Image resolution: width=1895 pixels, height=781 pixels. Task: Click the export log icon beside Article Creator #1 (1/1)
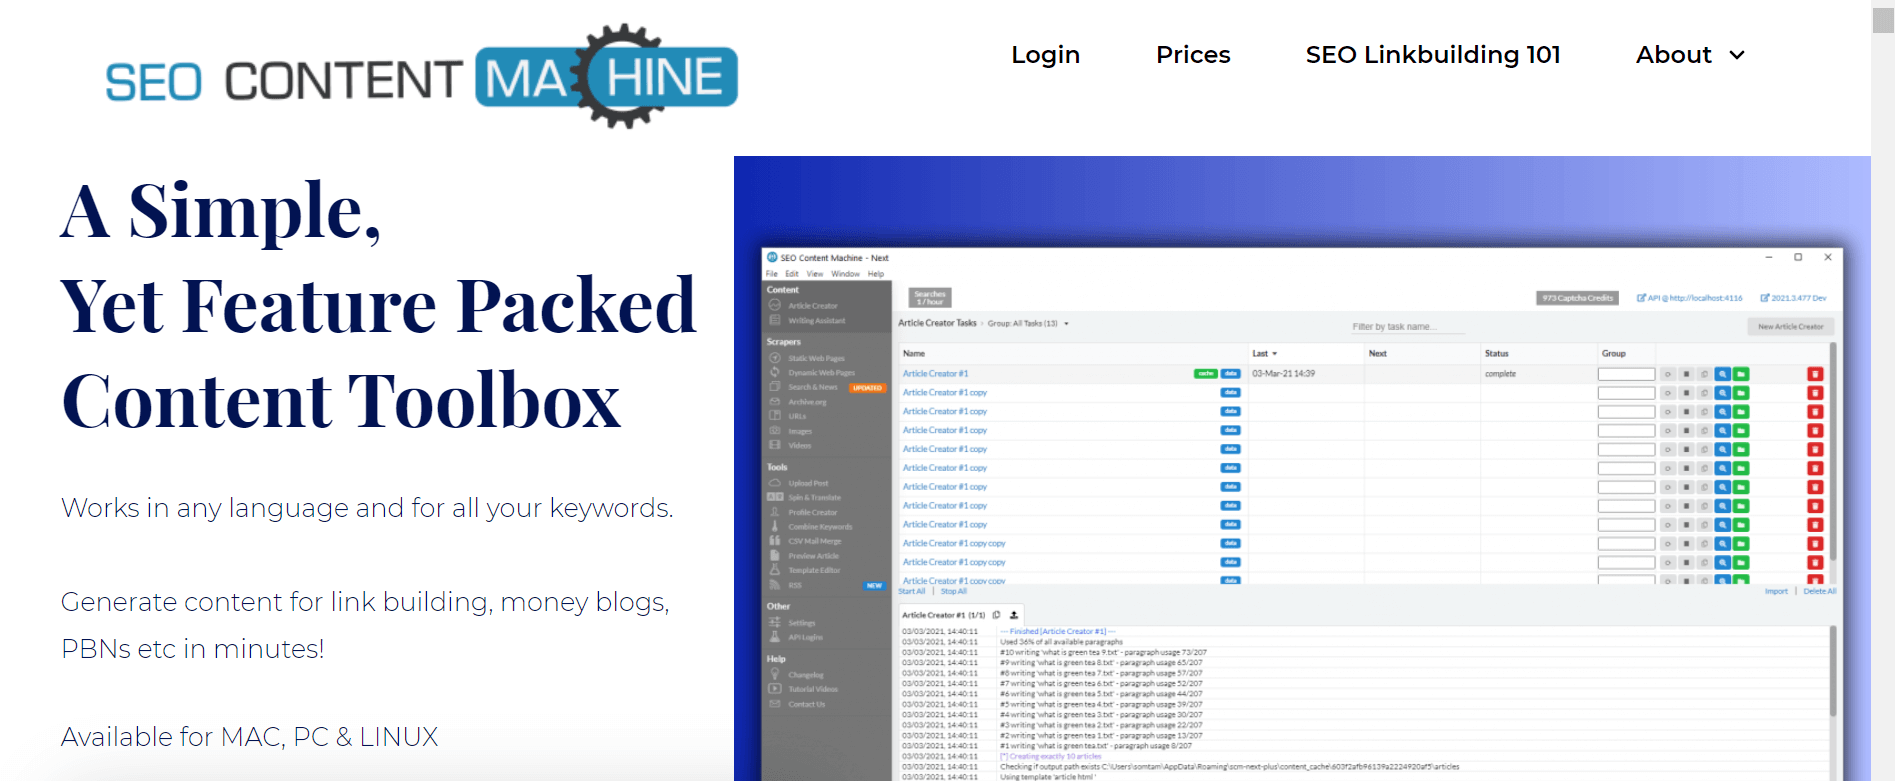coord(1013,615)
